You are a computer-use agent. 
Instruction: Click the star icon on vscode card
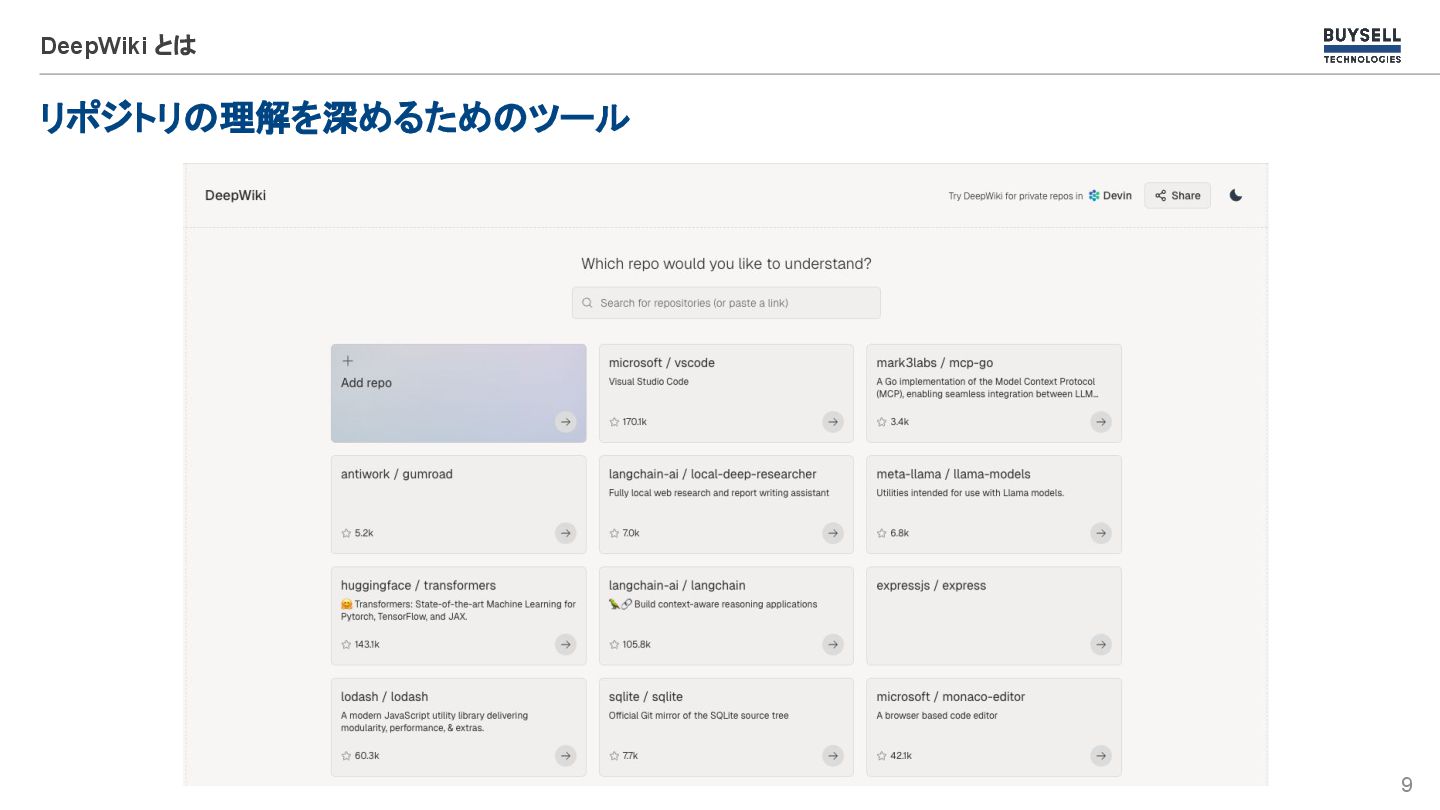(614, 422)
